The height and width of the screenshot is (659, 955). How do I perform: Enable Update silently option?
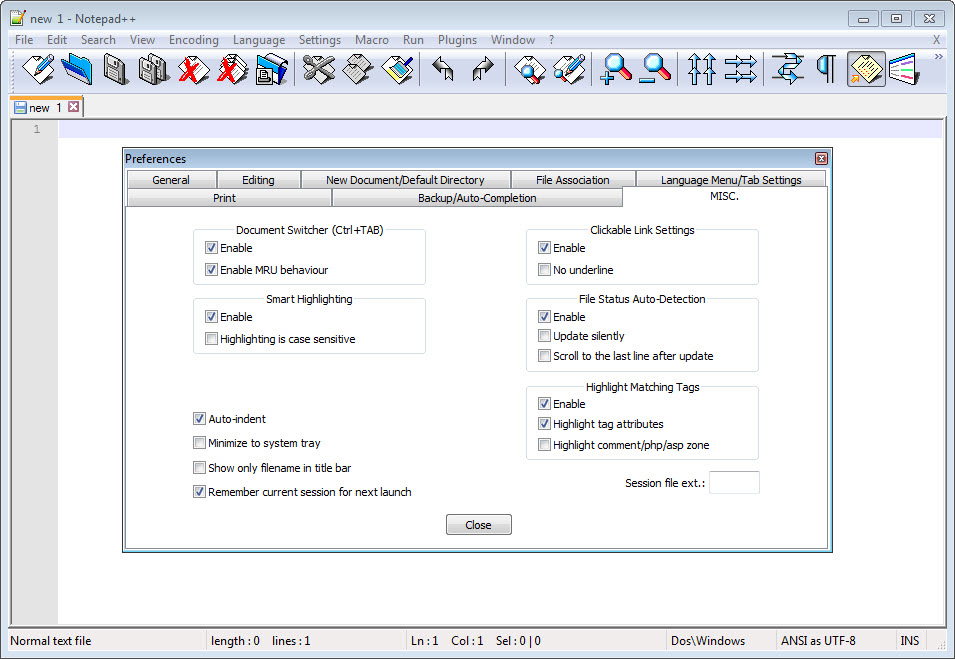(x=544, y=336)
